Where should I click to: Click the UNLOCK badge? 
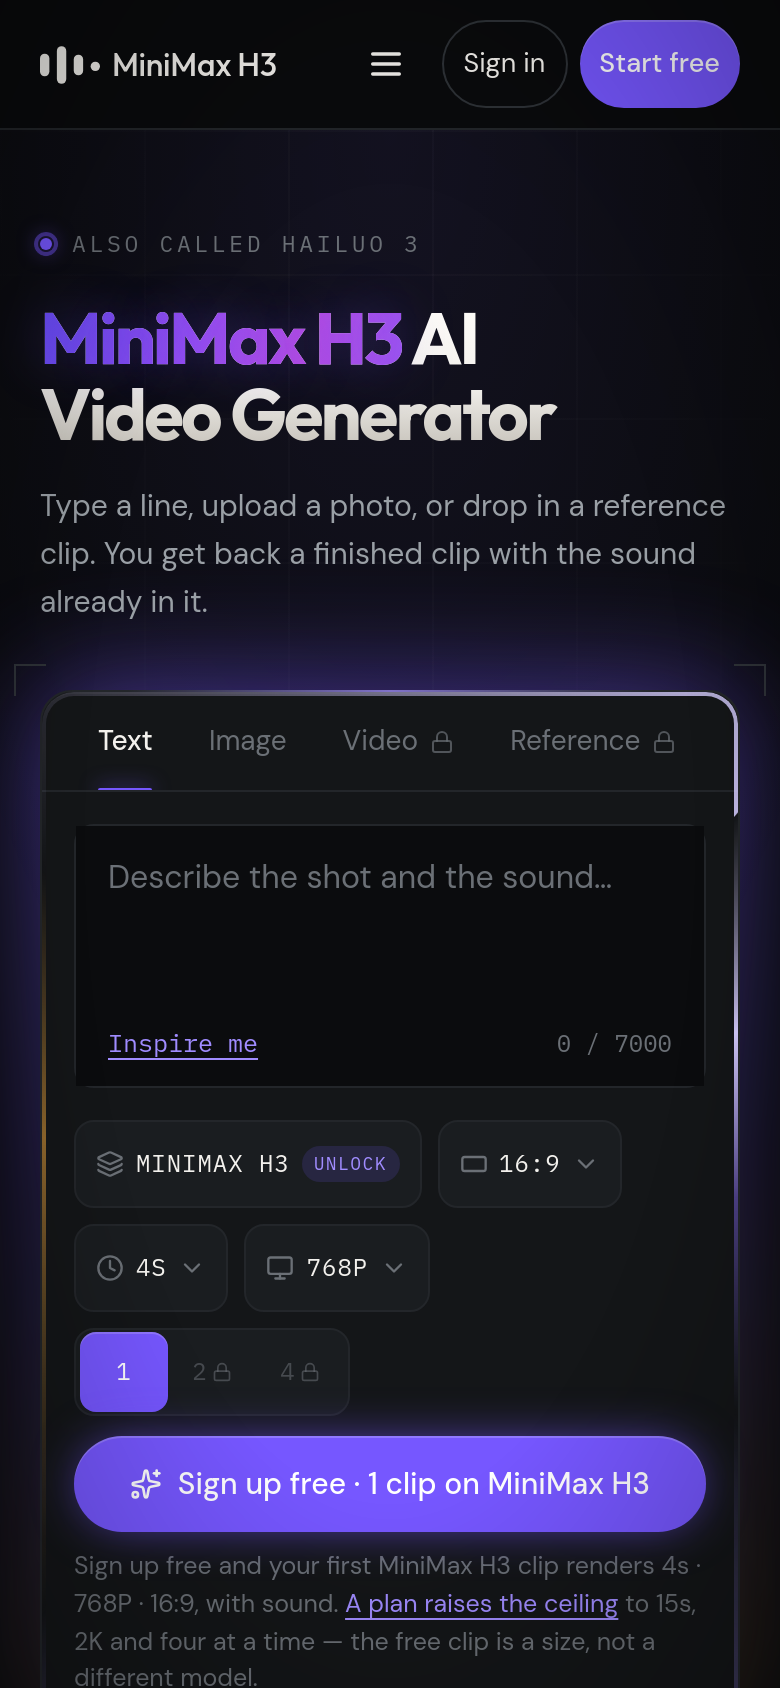pyautogui.click(x=350, y=1164)
